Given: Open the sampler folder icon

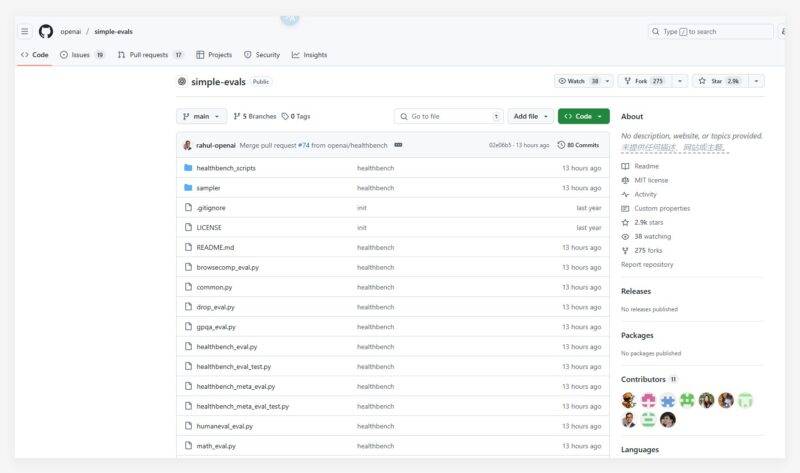Looking at the screenshot, I should (188, 188).
